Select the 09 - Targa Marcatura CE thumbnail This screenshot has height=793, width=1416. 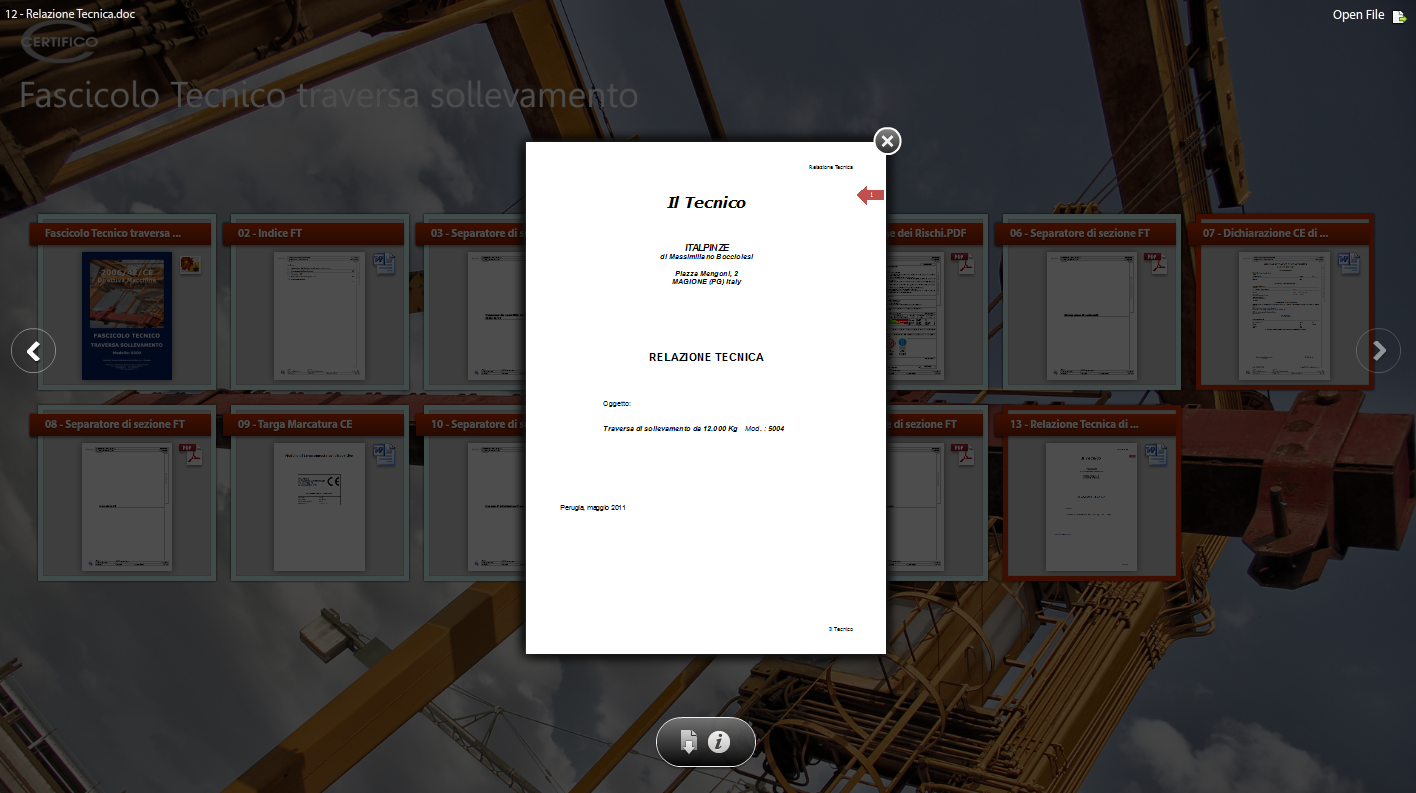(x=318, y=507)
